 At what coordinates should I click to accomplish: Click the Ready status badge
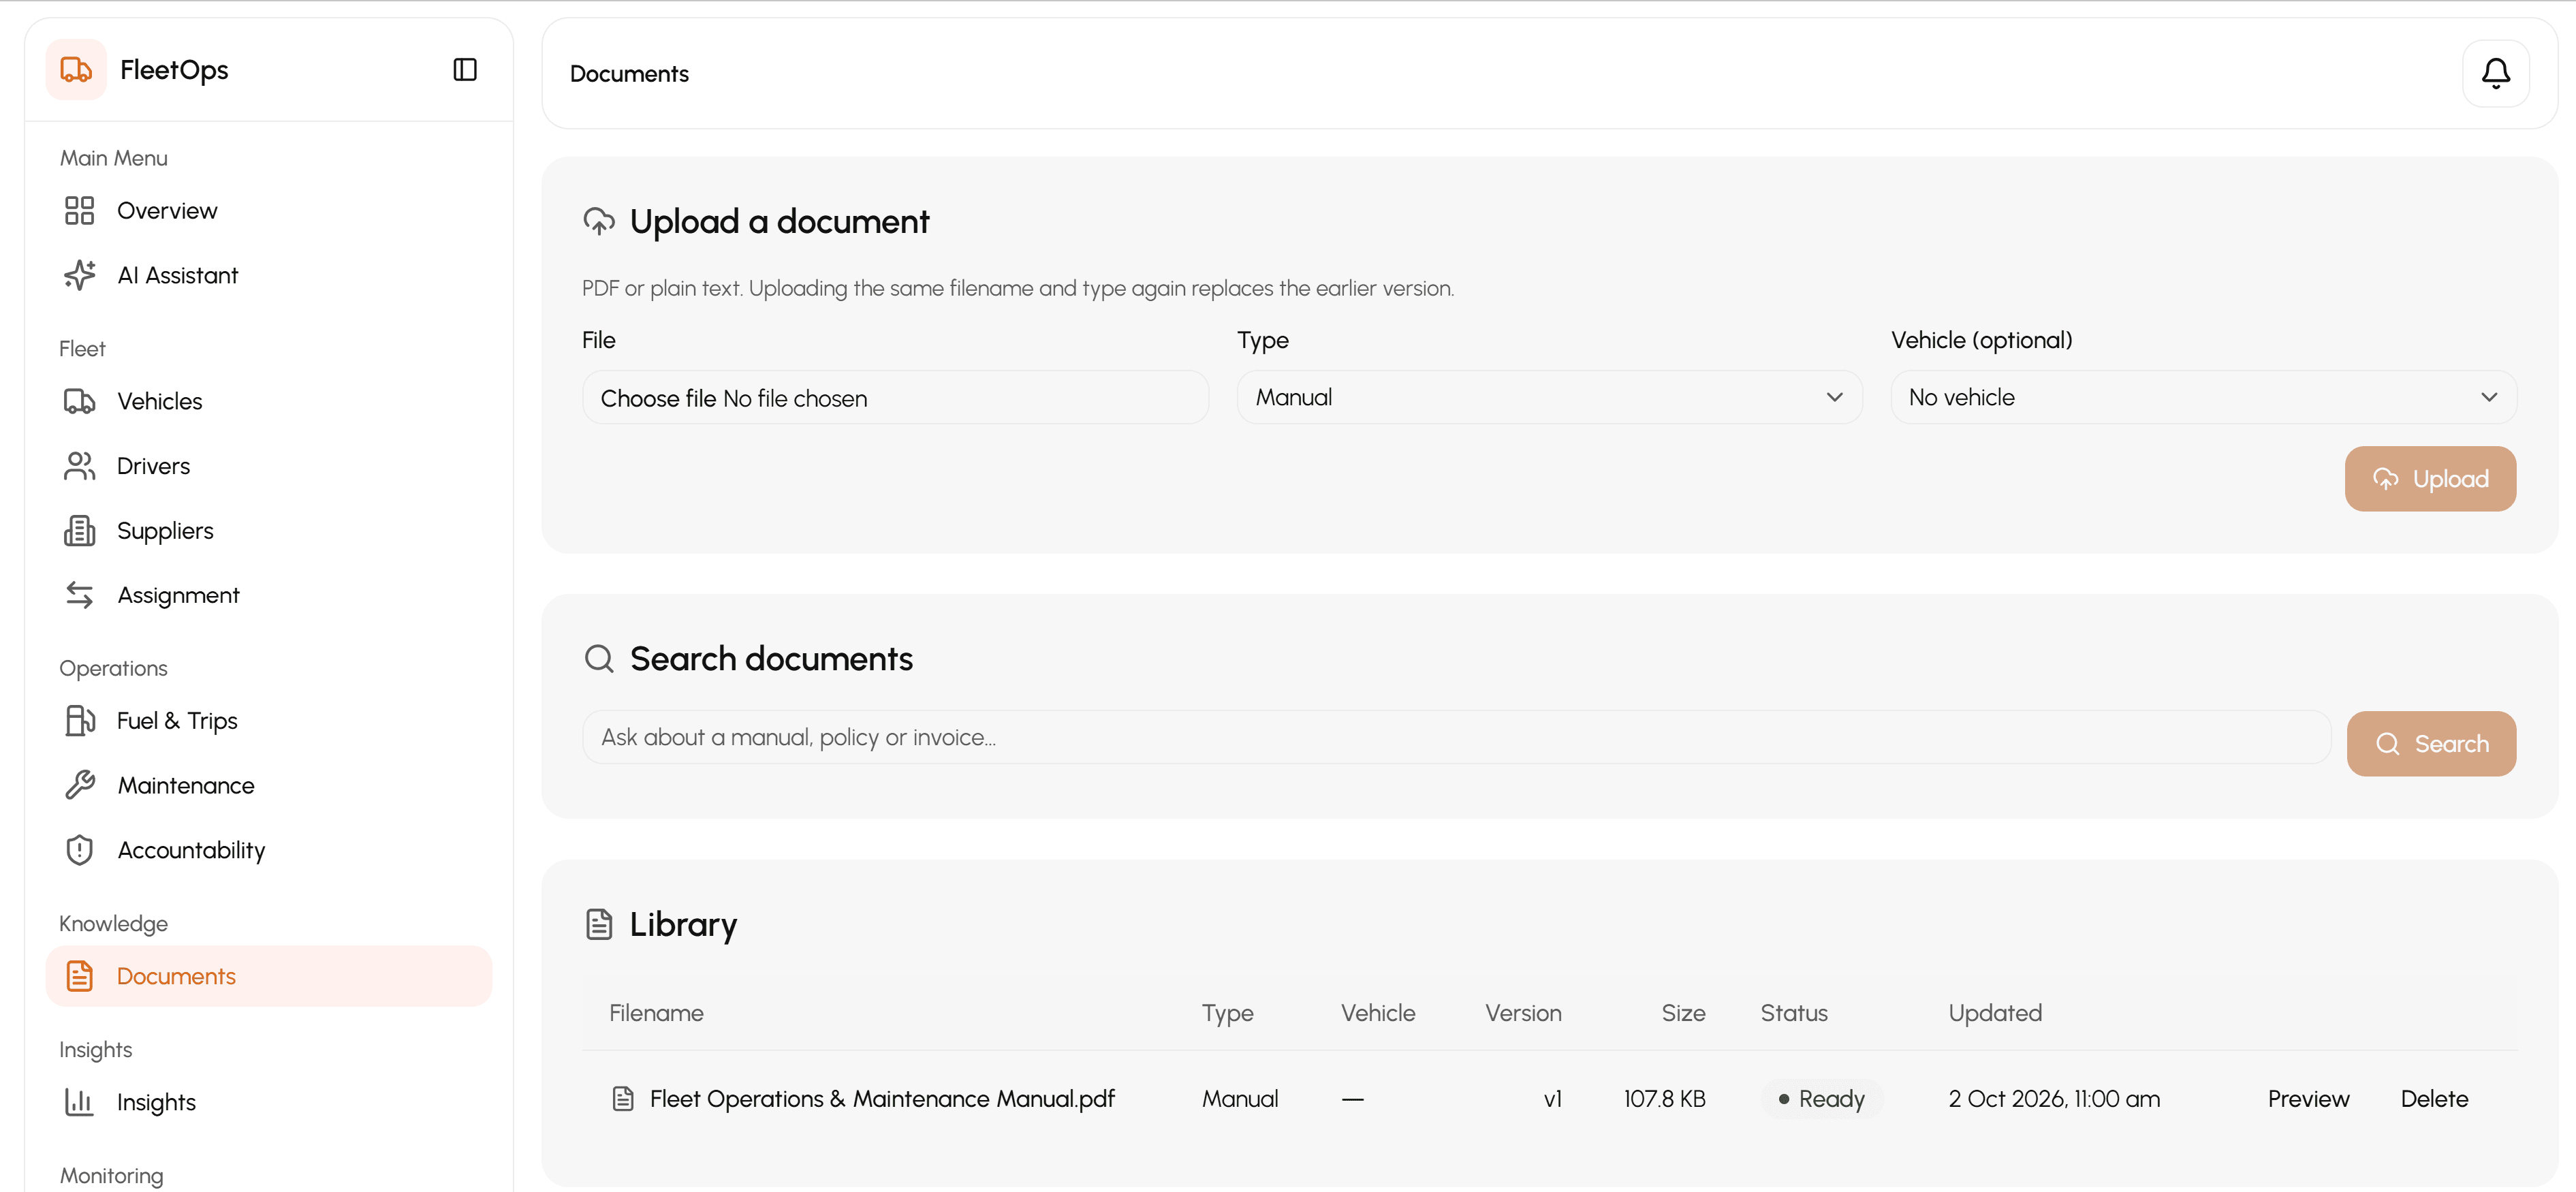(1822, 1099)
